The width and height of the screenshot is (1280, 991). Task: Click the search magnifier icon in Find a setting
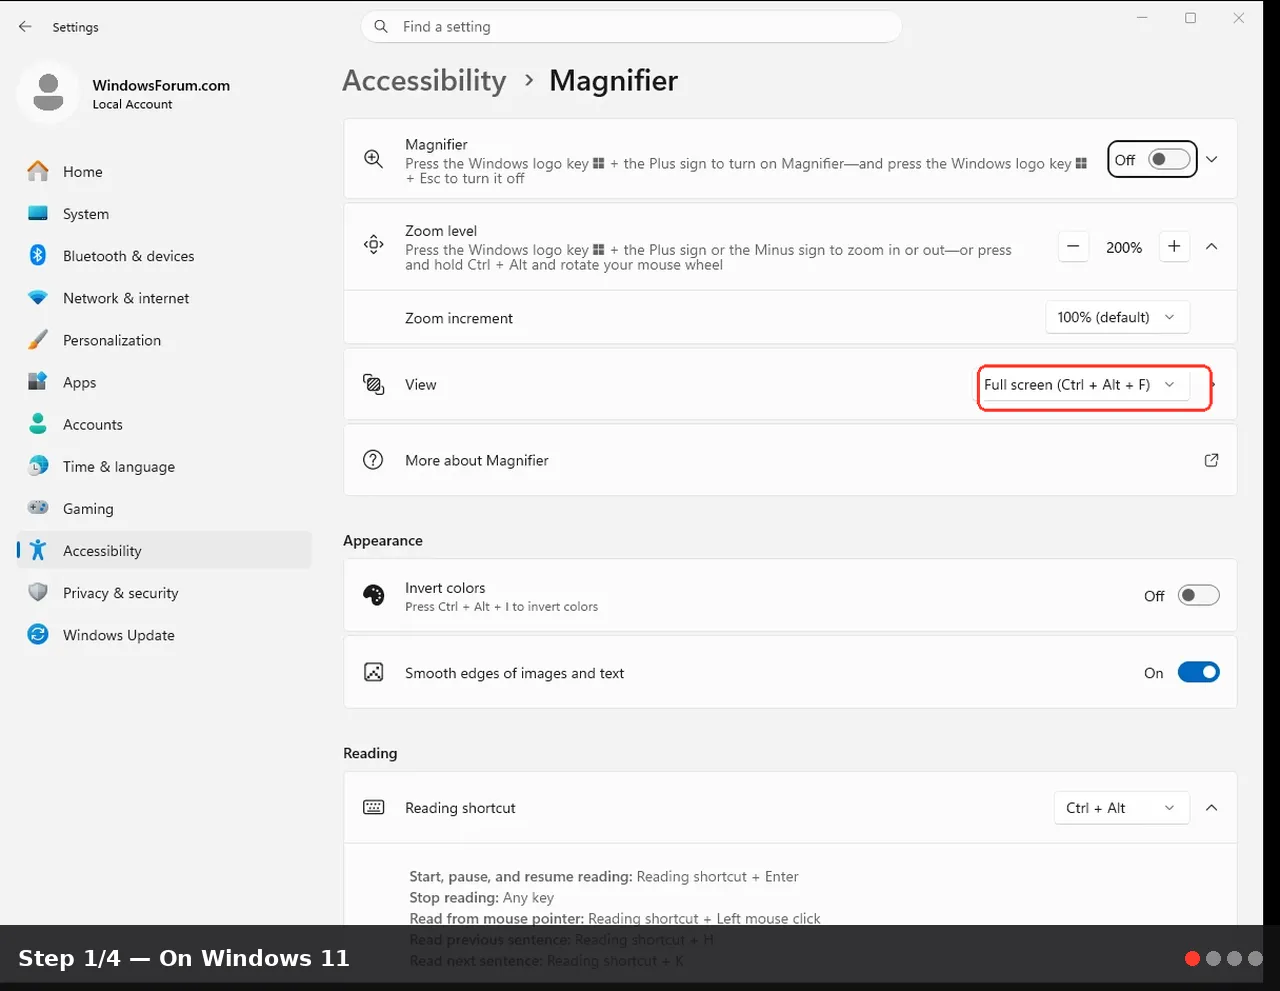(x=381, y=27)
